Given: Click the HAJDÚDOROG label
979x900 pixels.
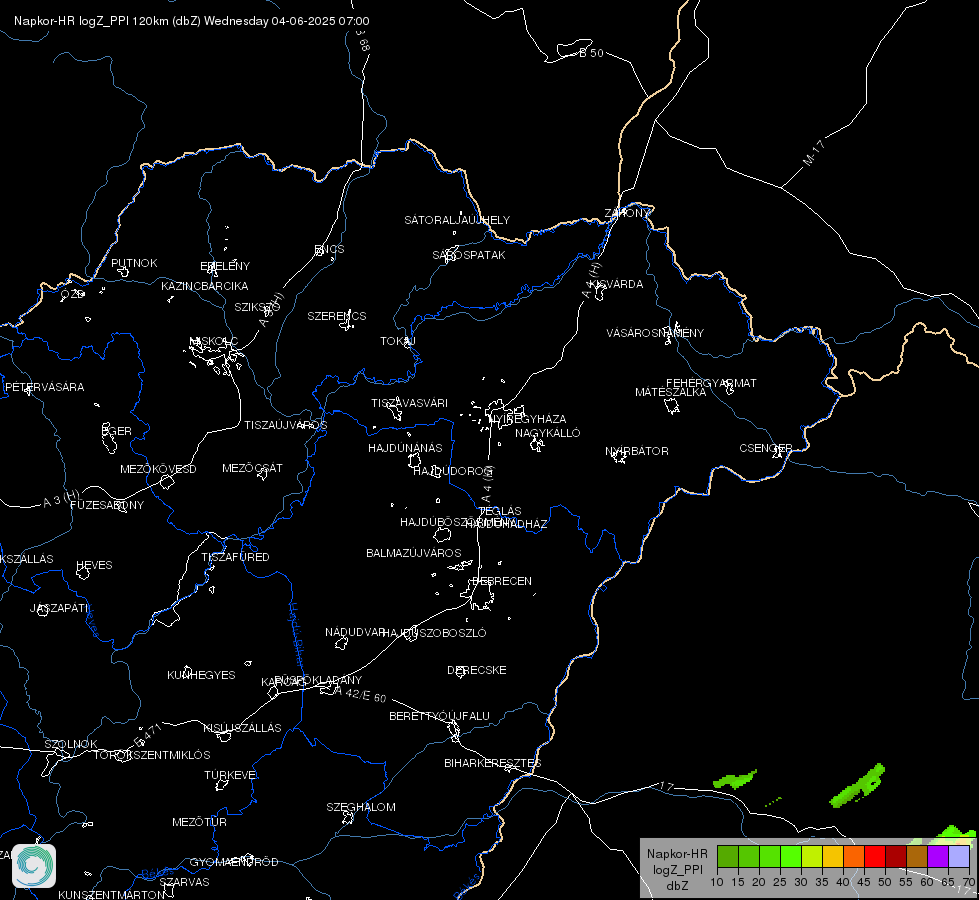Looking at the screenshot, I should pyautogui.click(x=454, y=471).
